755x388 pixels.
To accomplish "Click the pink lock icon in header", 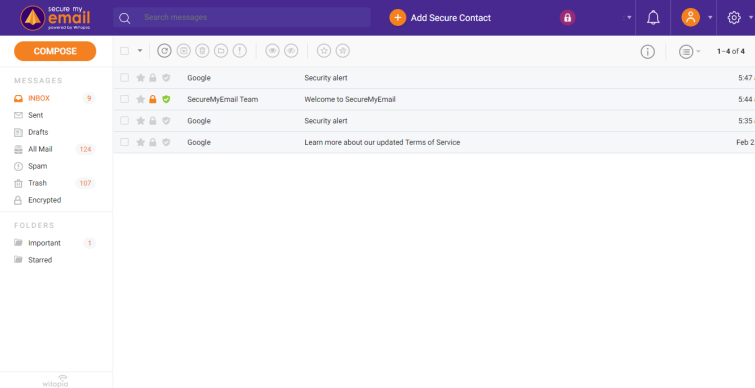I will tap(568, 18).
